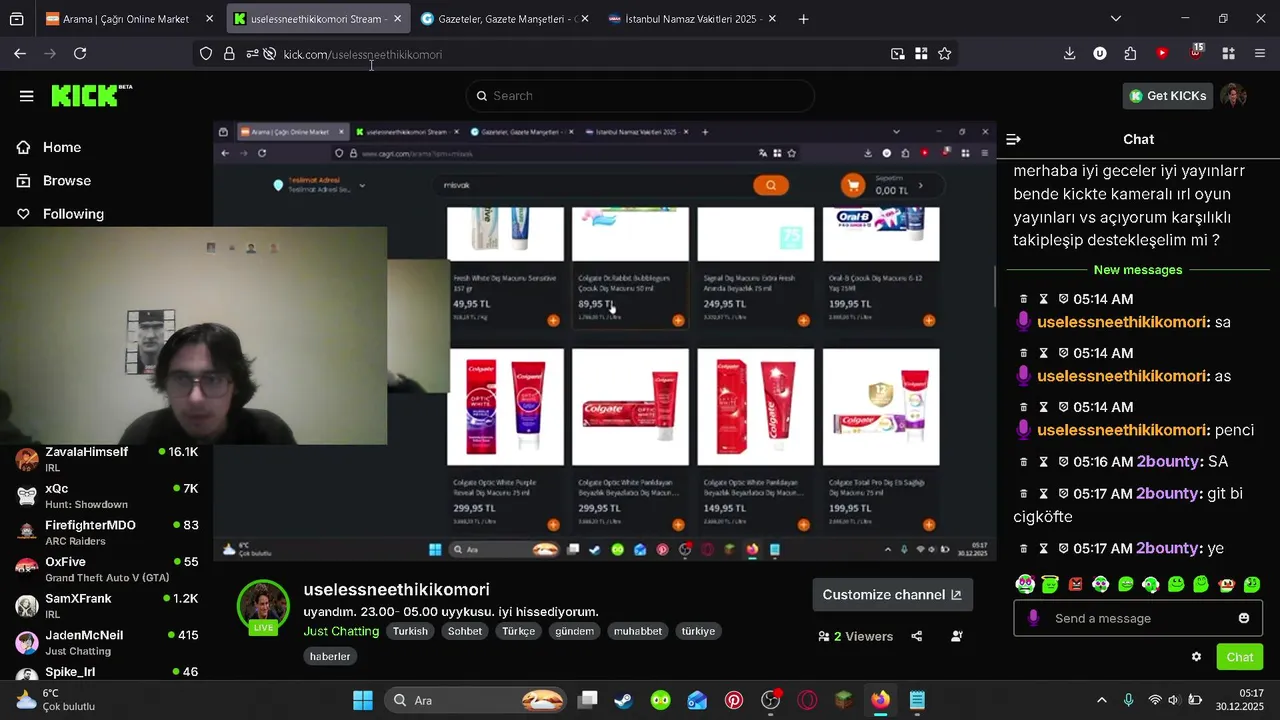Image resolution: width=1280 pixels, height=720 pixels.
Task: Delete the 05:16 AM 2bounty message
Action: click(1023, 462)
